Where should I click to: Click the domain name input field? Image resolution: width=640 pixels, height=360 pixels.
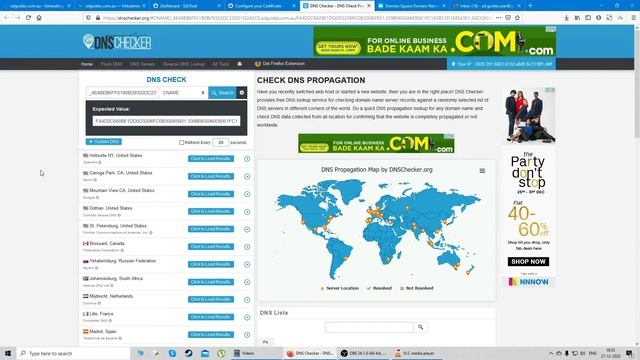(122, 93)
